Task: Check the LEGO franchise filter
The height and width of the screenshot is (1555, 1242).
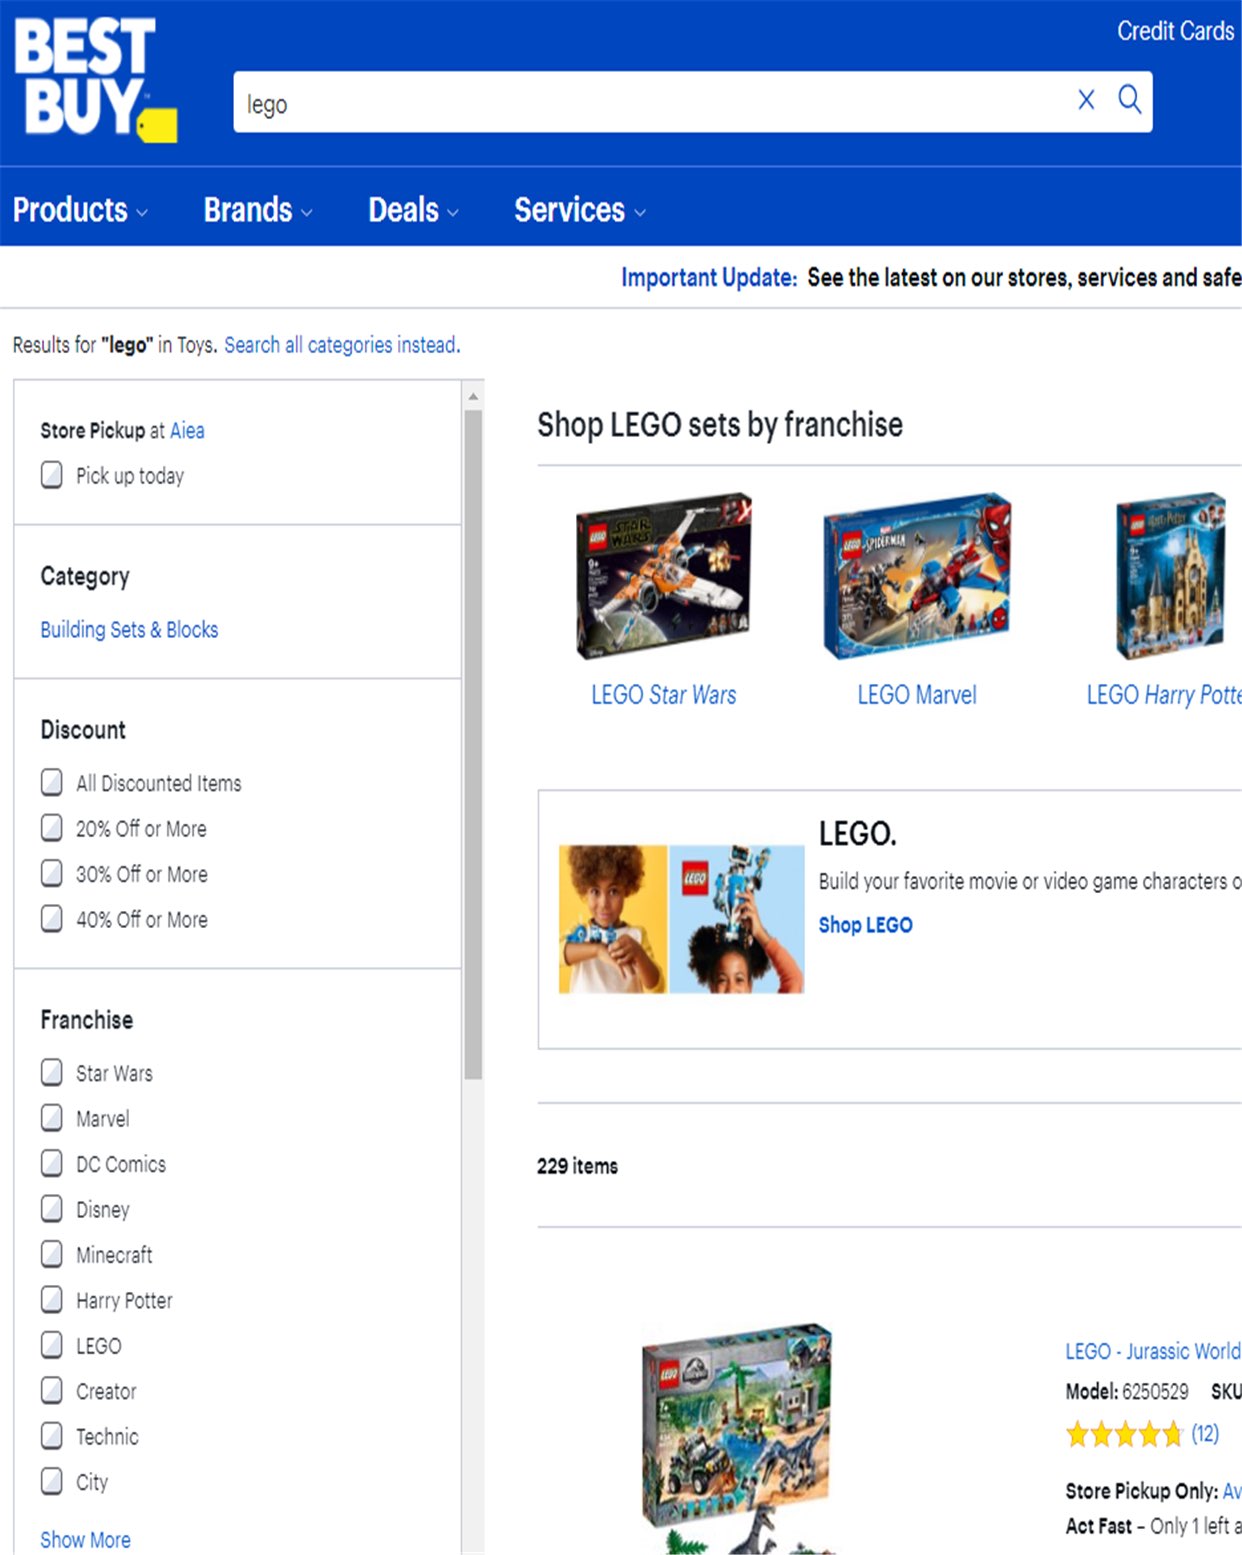Action: (52, 1346)
